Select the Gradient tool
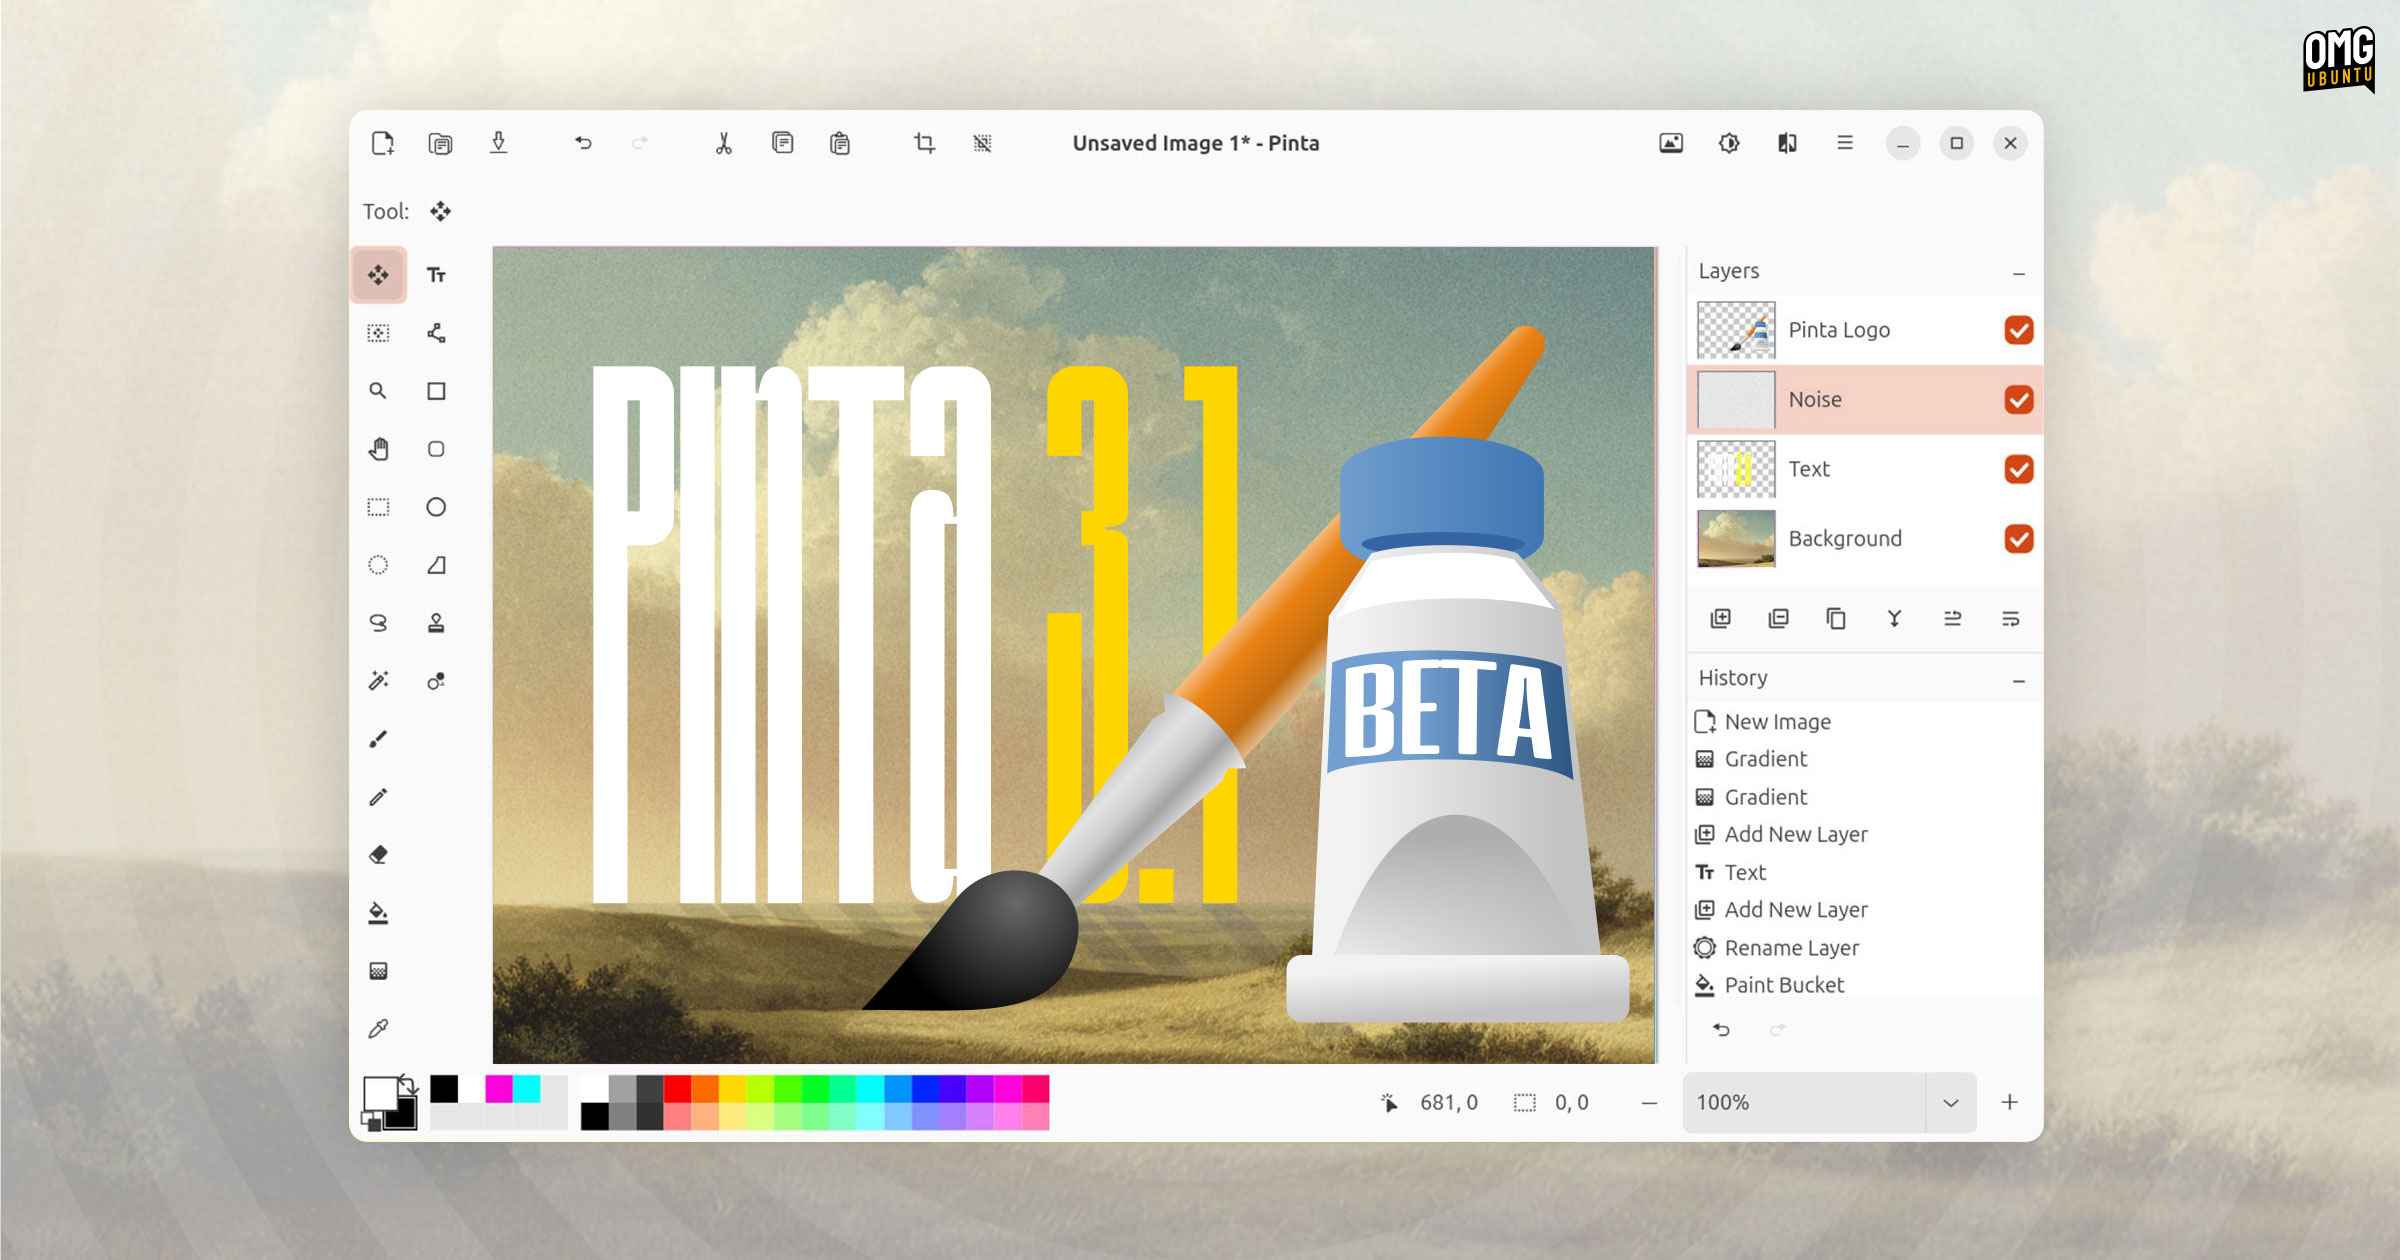Screen dimensions: 2400x1260 [x=379, y=971]
